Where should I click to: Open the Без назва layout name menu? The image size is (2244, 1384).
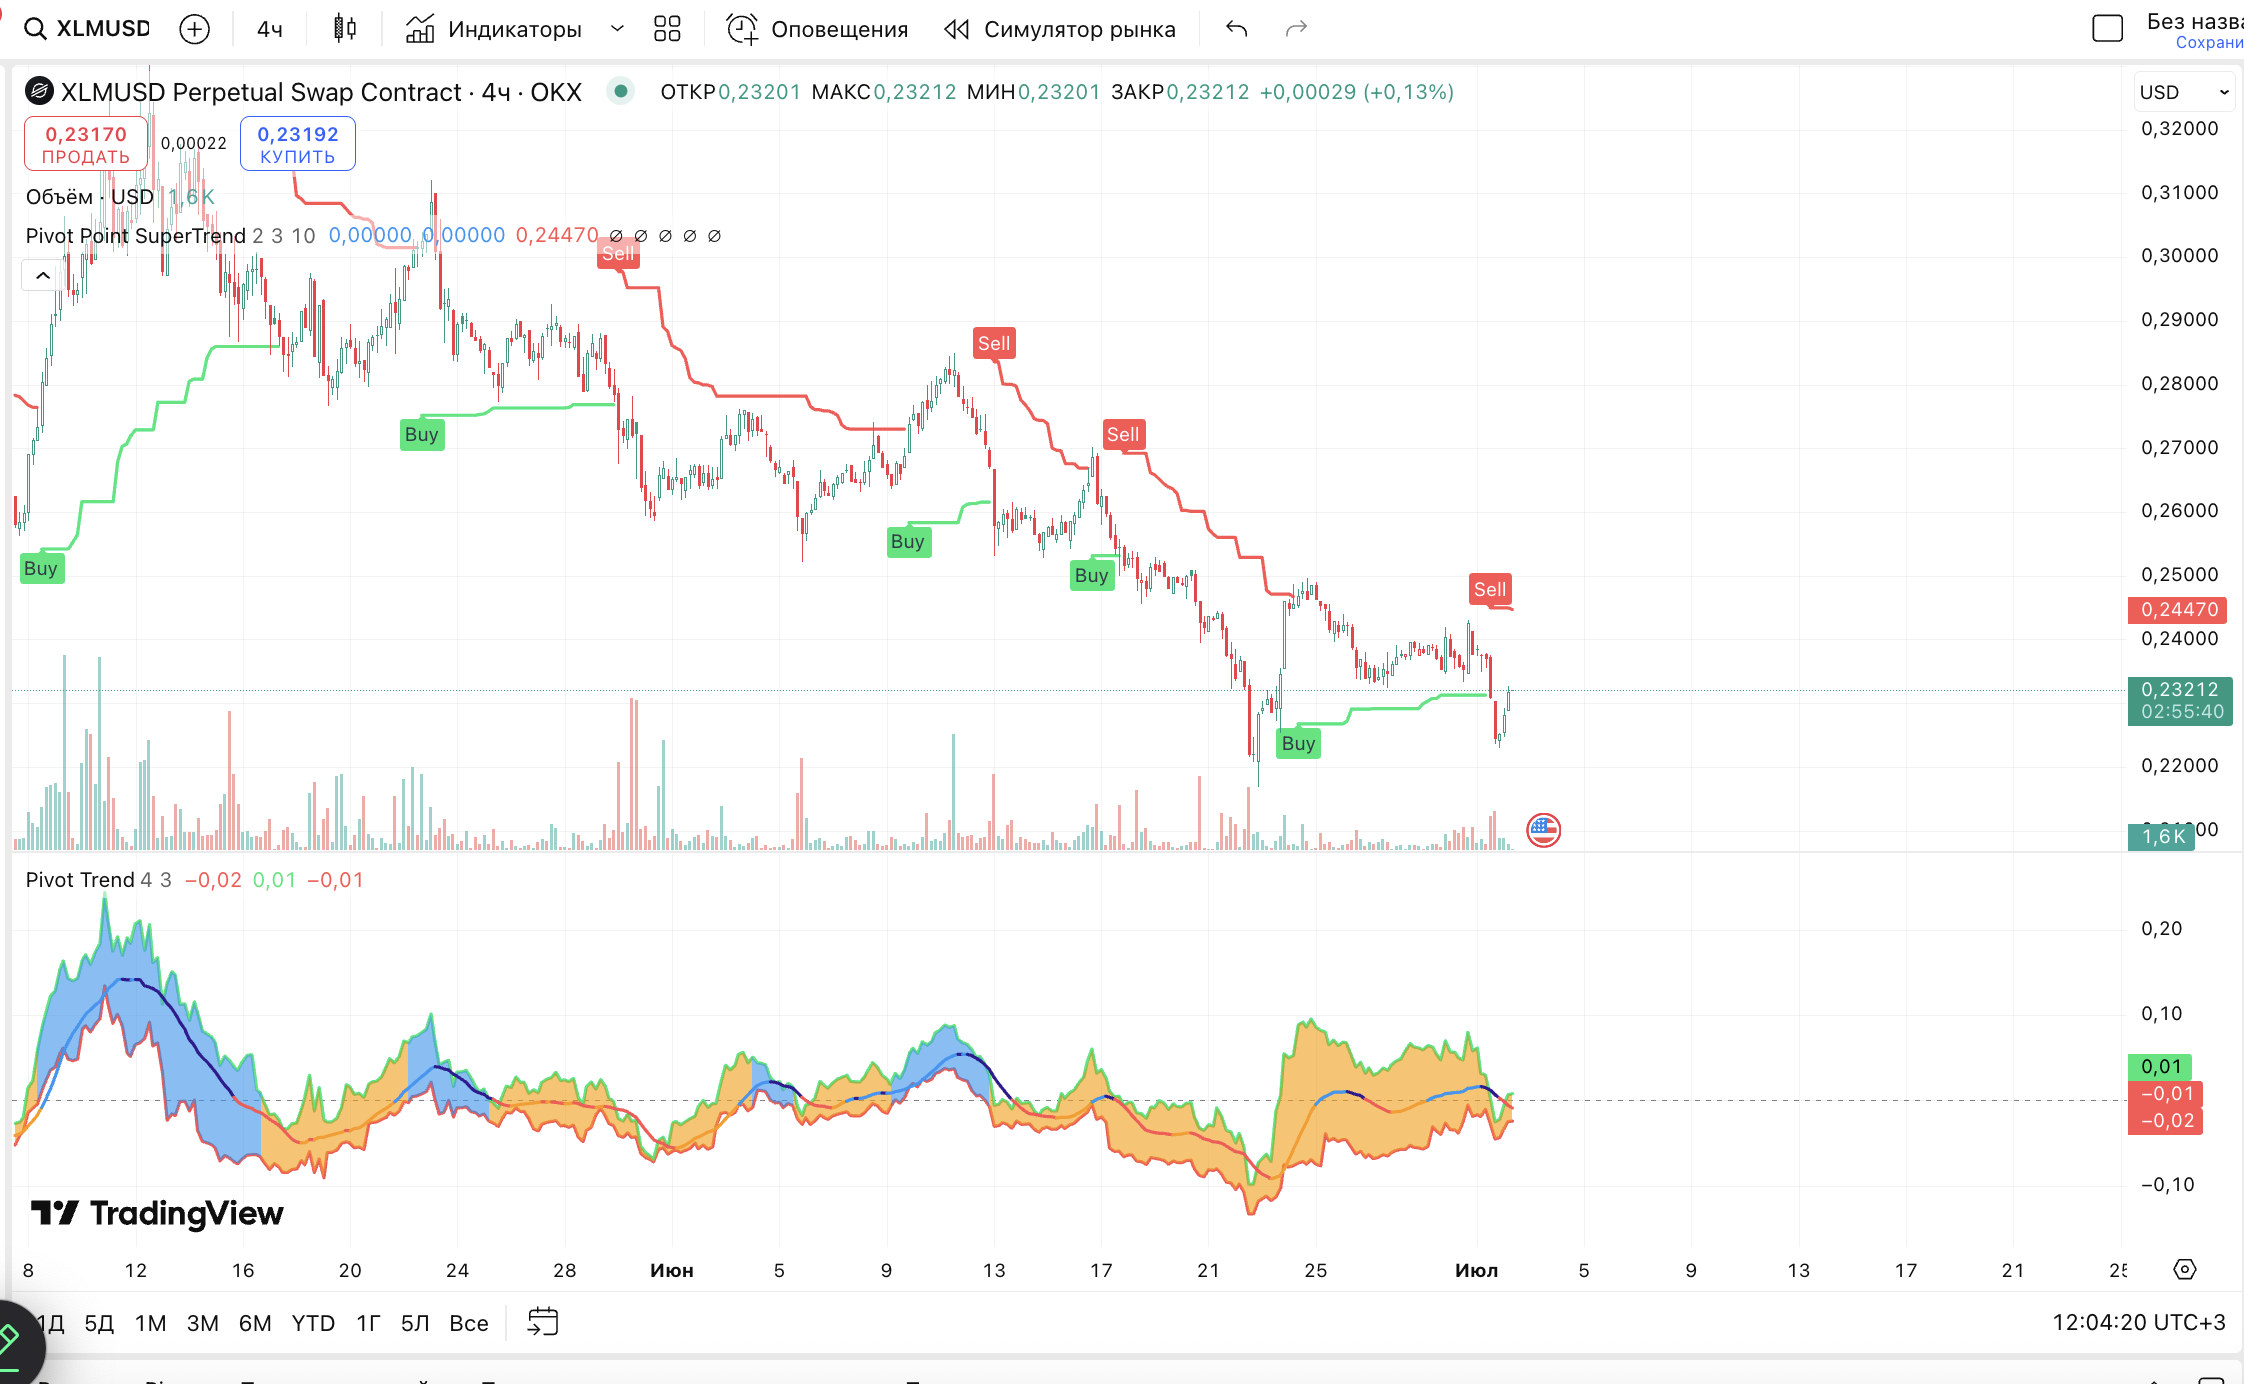[x=2194, y=22]
